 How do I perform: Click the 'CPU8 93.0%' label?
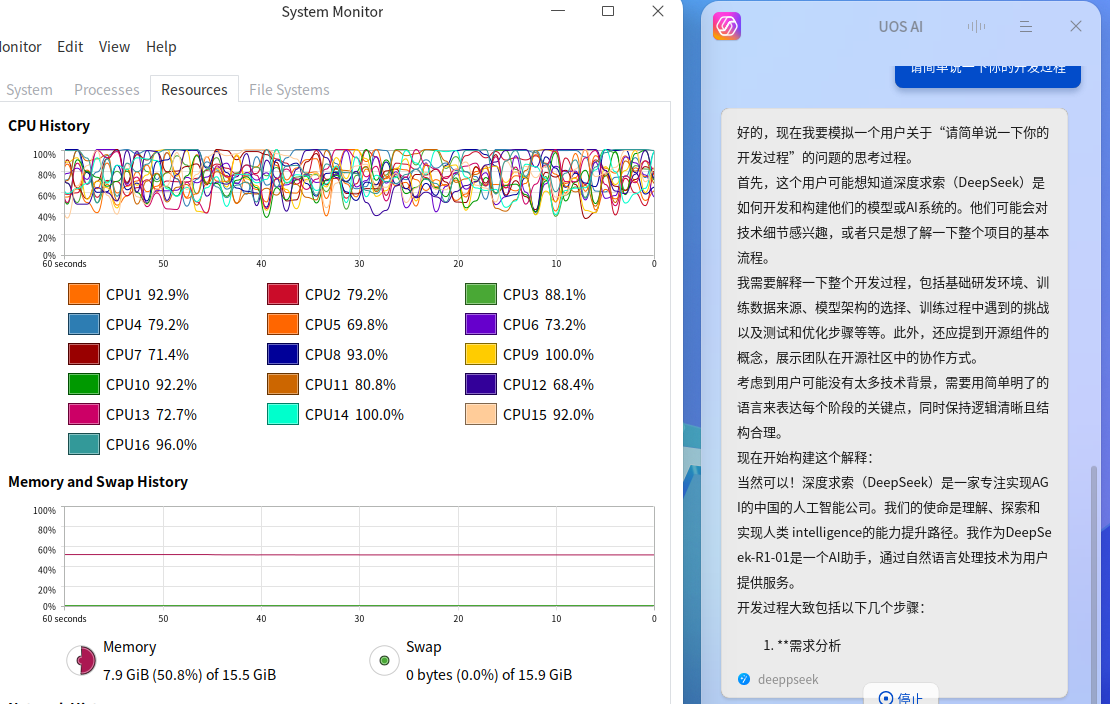point(346,354)
